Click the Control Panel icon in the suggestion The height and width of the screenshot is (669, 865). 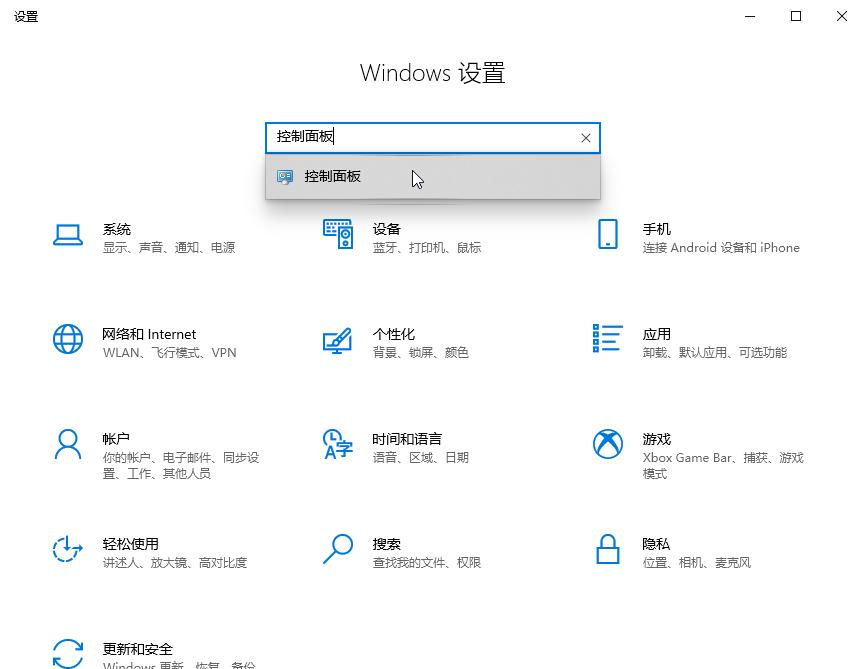[x=285, y=176]
